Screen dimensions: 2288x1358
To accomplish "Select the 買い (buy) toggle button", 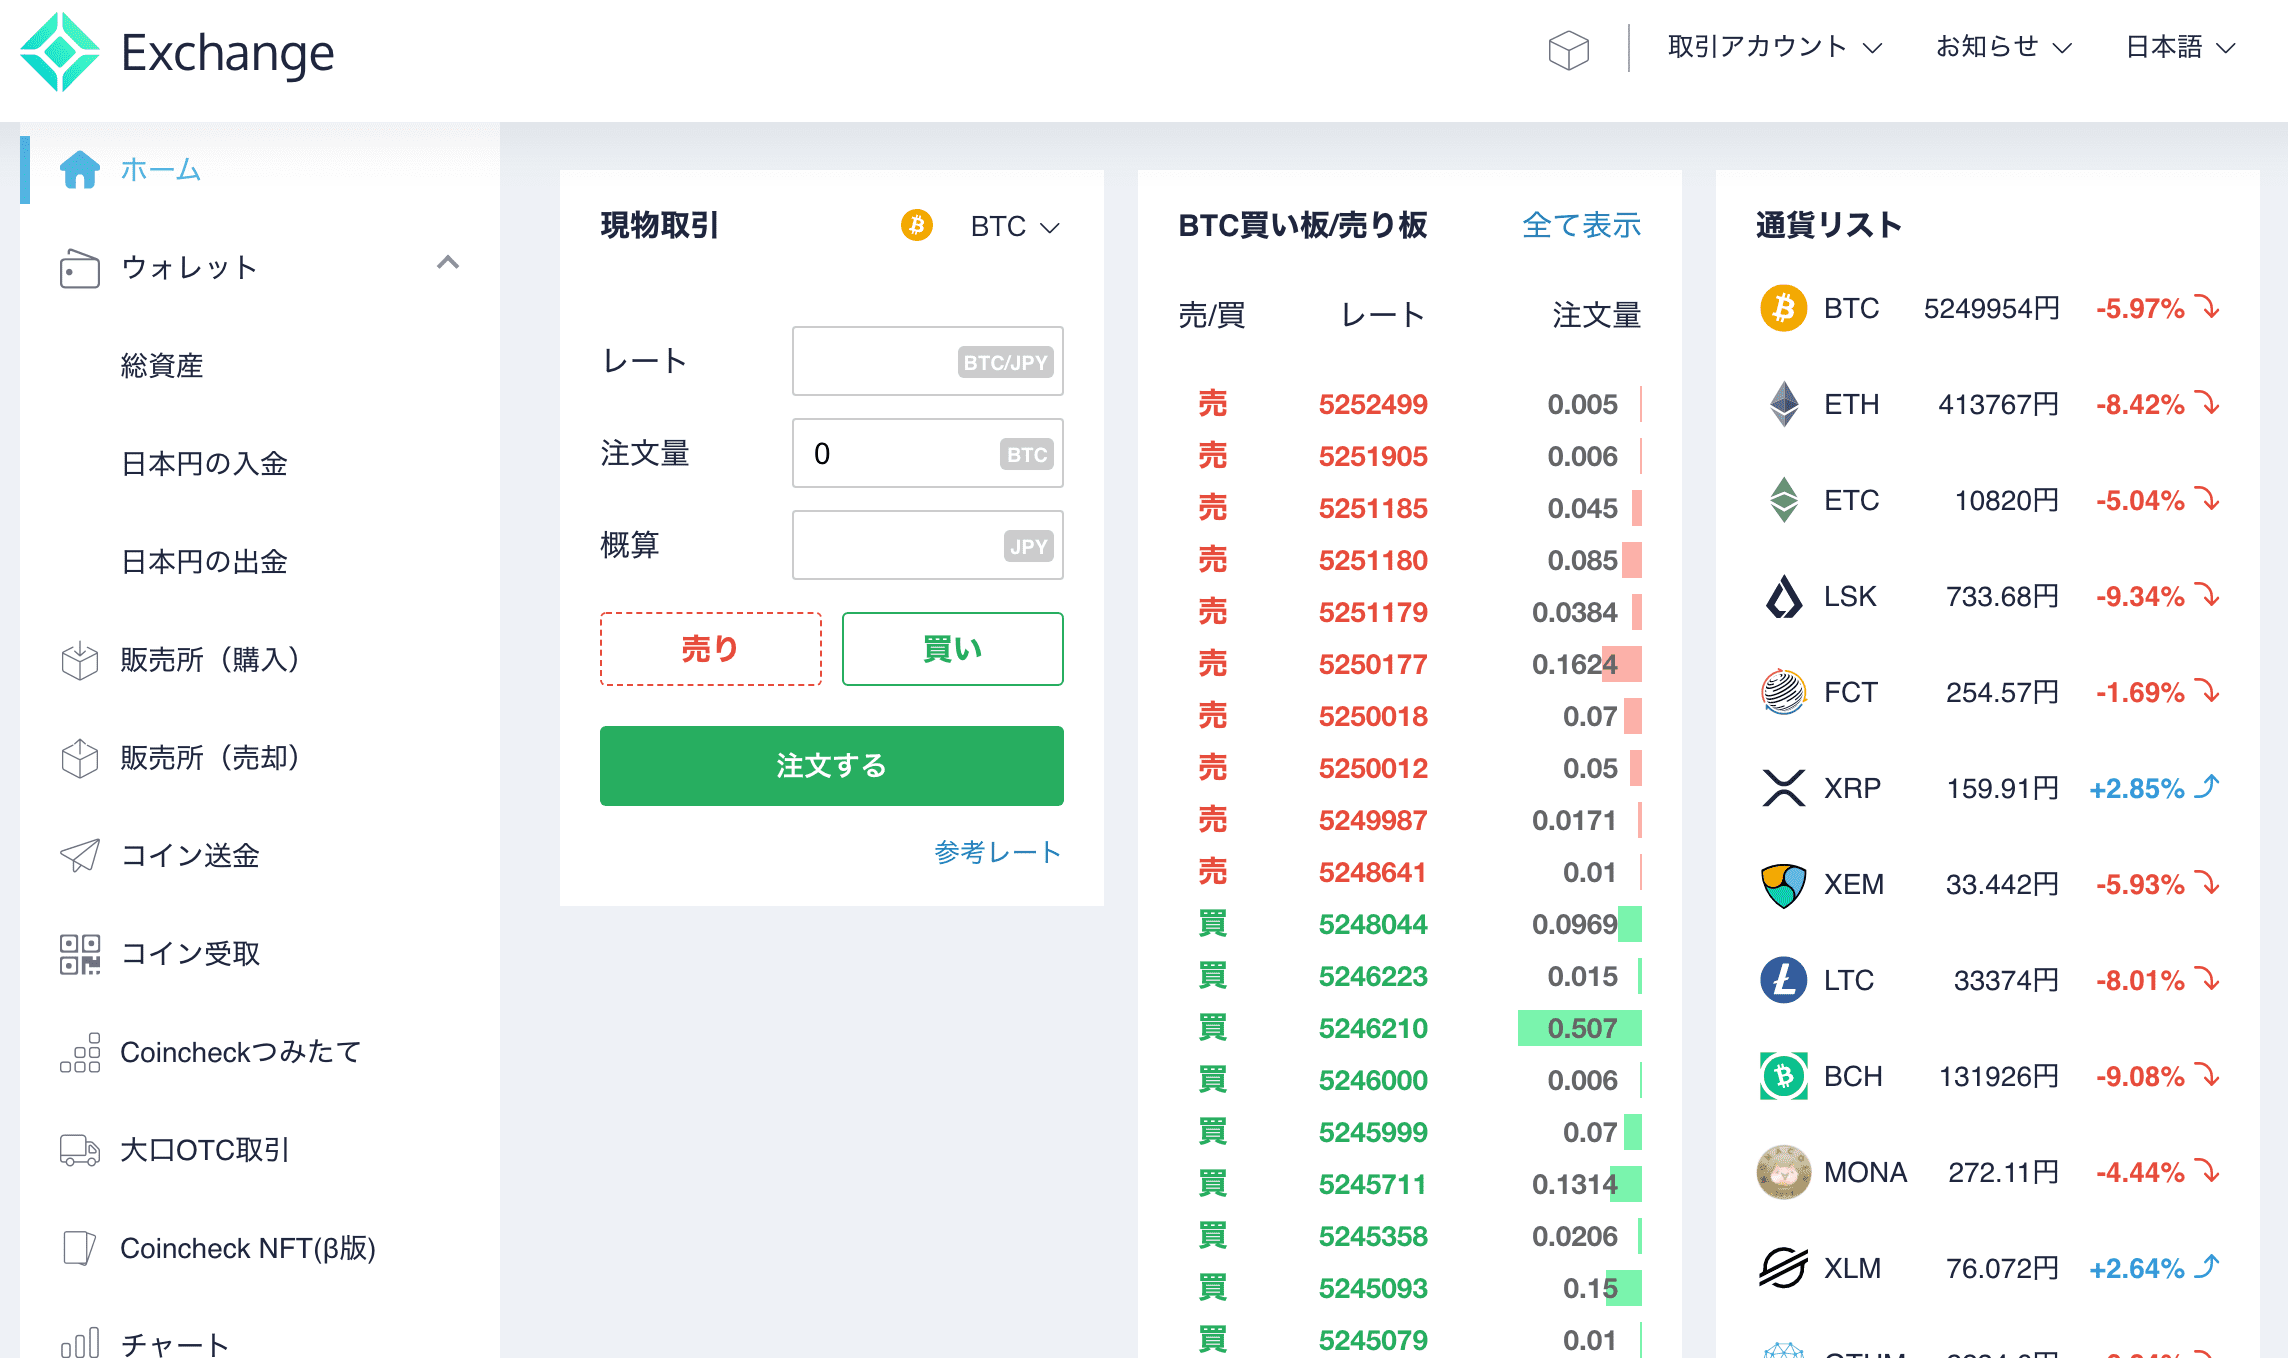I will (952, 649).
